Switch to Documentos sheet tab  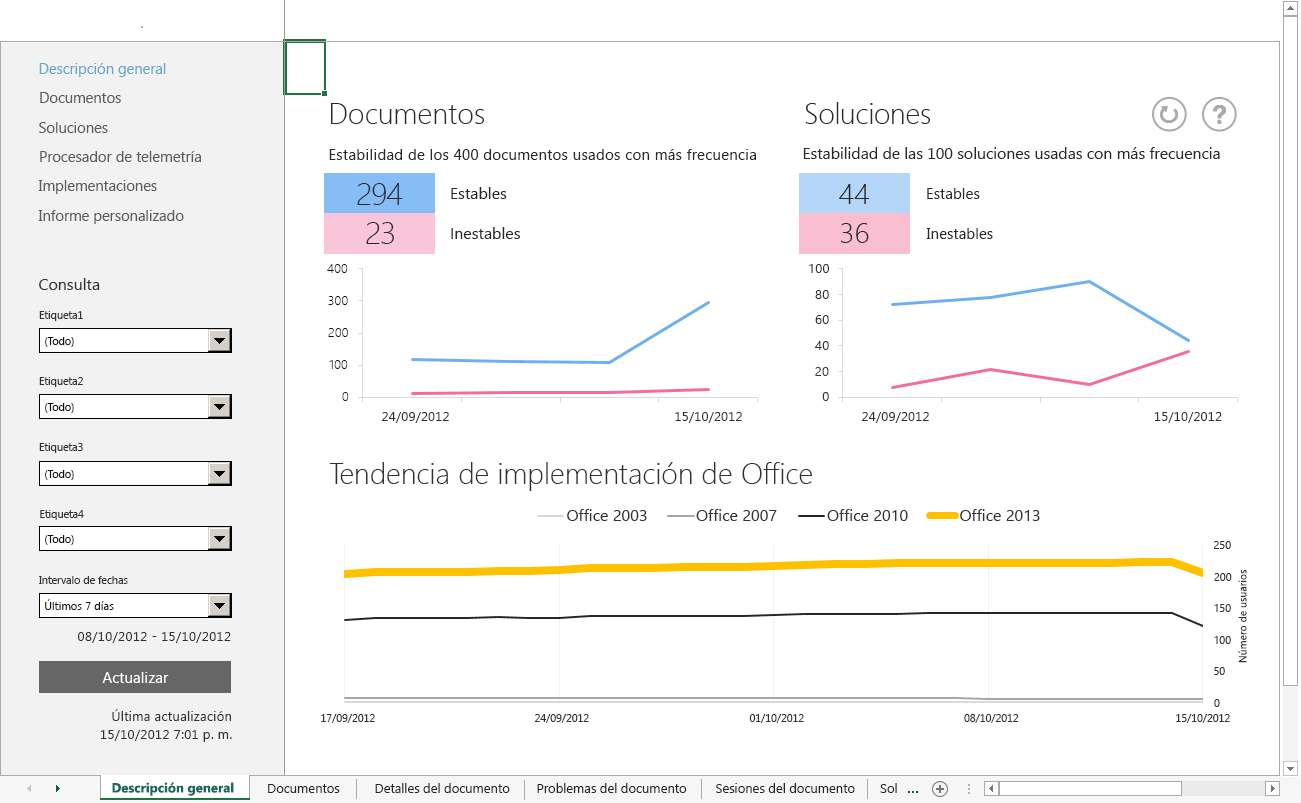coord(303,789)
